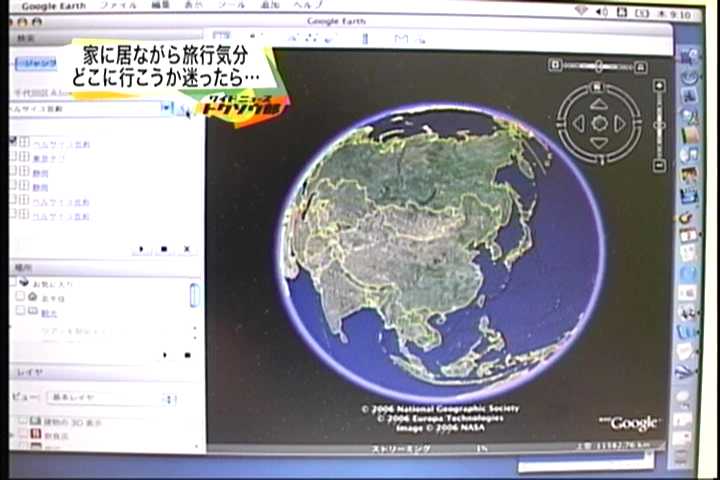This screenshot has width=720, height=480.
Task: Open the Google Earth application menu
Action: tap(54, 6)
